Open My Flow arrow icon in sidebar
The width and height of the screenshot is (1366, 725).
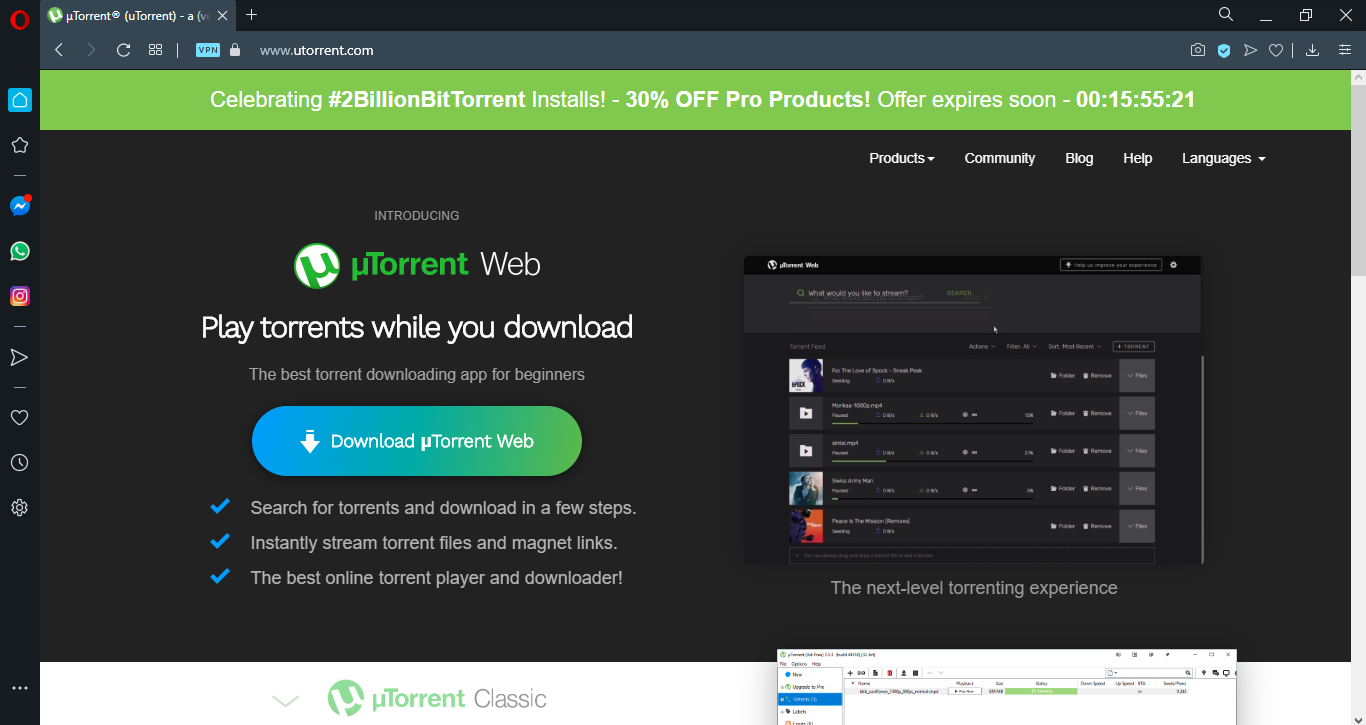point(19,357)
